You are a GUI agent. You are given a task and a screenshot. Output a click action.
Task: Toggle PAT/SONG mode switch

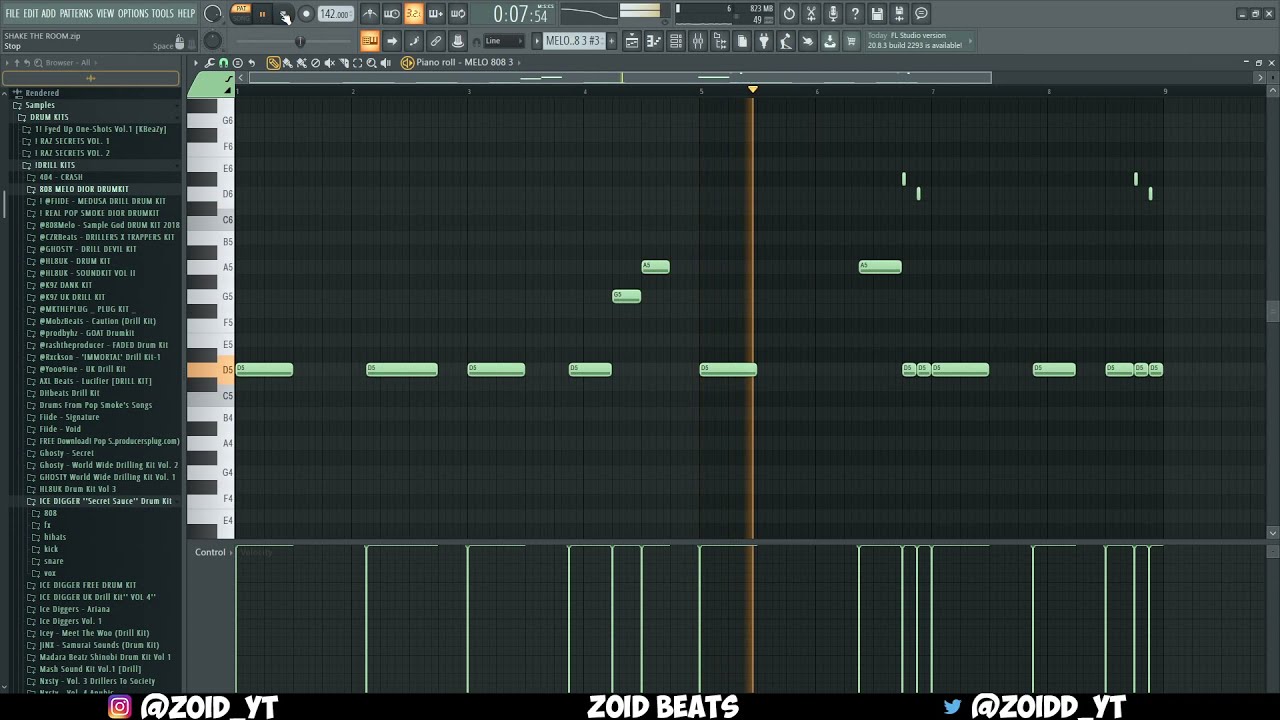(x=241, y=13)
